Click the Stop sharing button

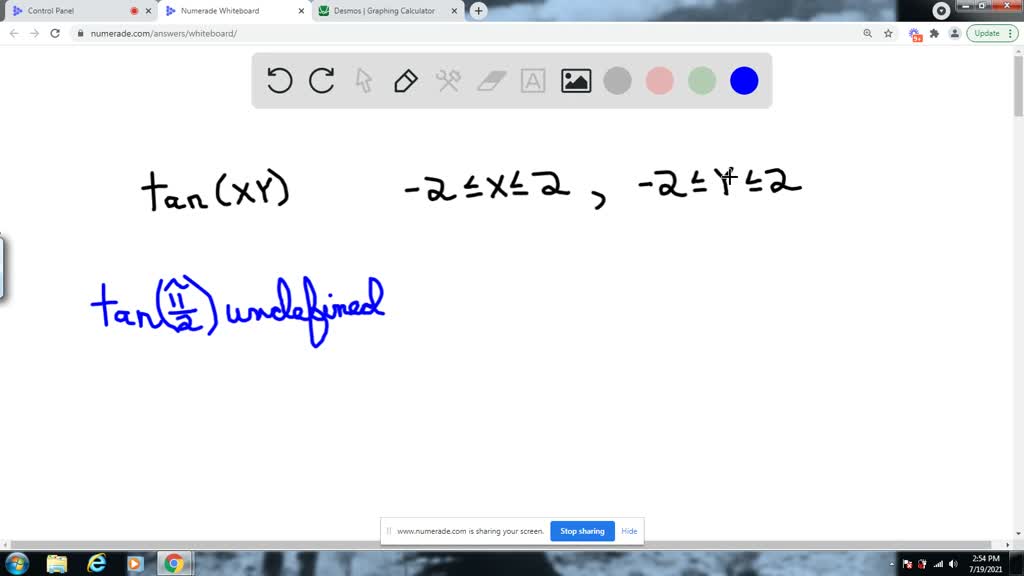tap(582, 531)
